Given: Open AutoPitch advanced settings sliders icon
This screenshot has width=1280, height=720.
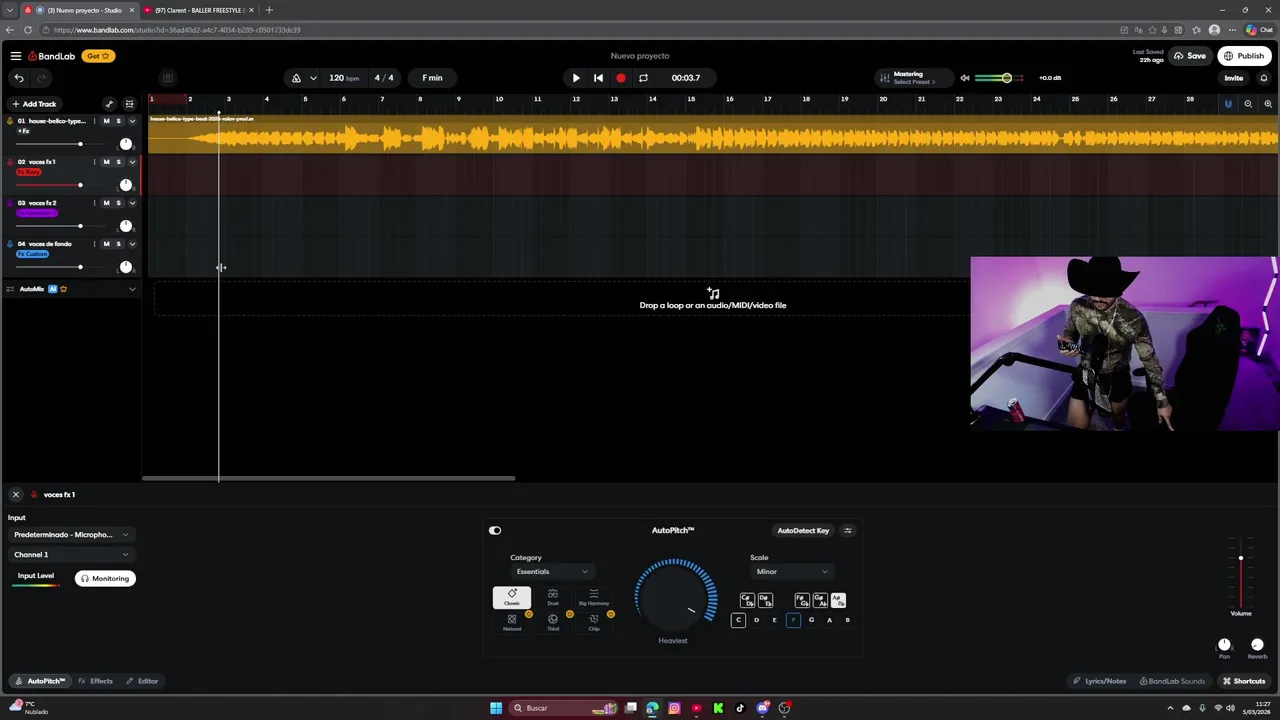Looking at the screenshot, I should point(848,531).
